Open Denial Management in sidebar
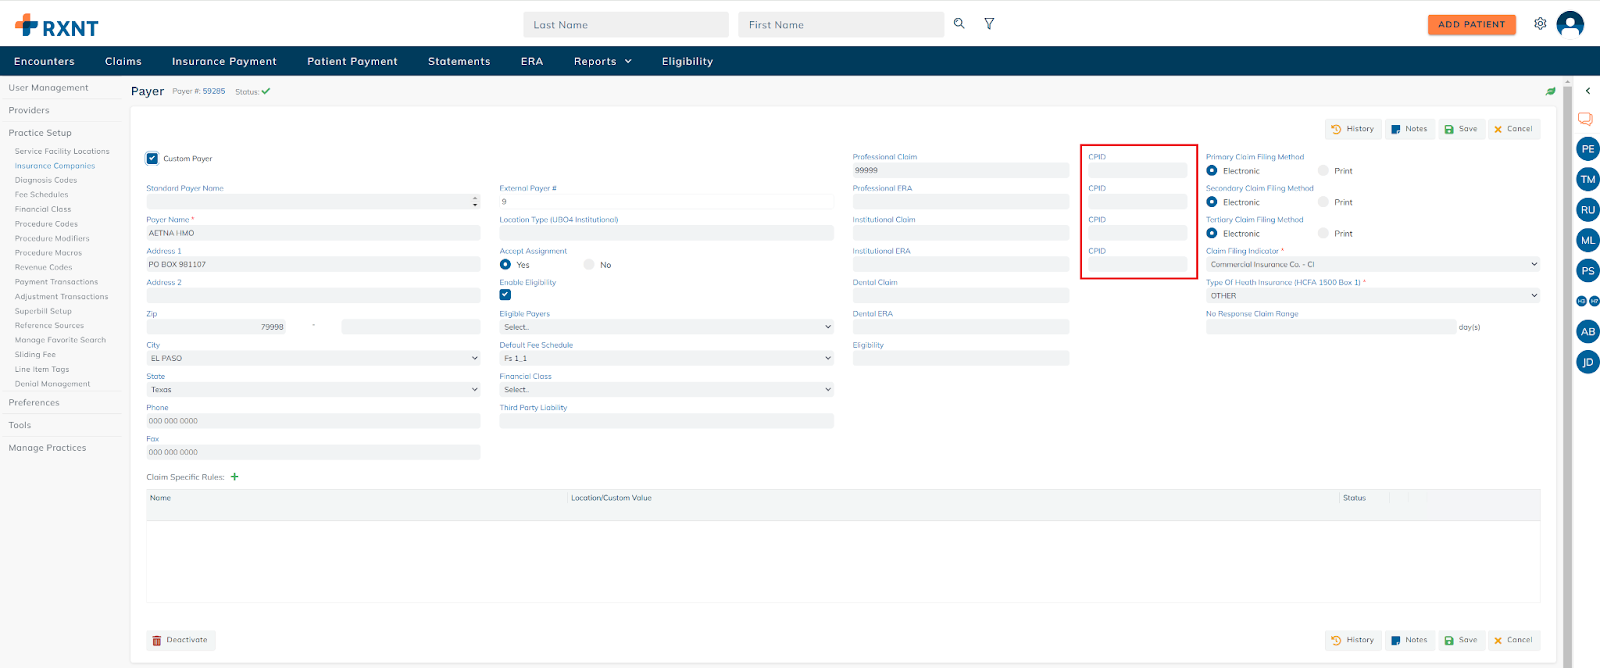 (x=52, y=384)
